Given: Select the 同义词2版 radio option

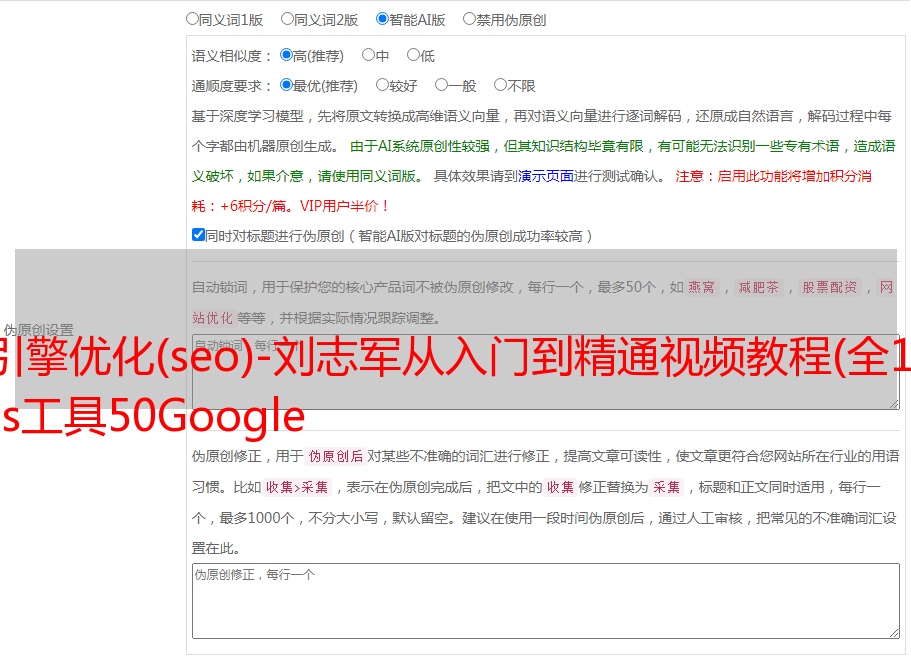Looking at the screenshot, I should 287,19.
